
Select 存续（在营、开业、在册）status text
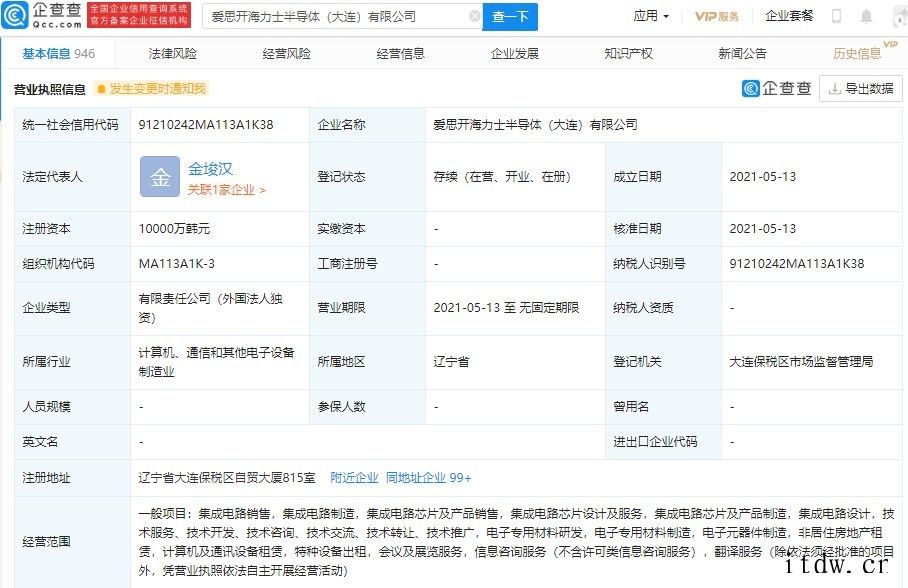(x=502, y=177)
